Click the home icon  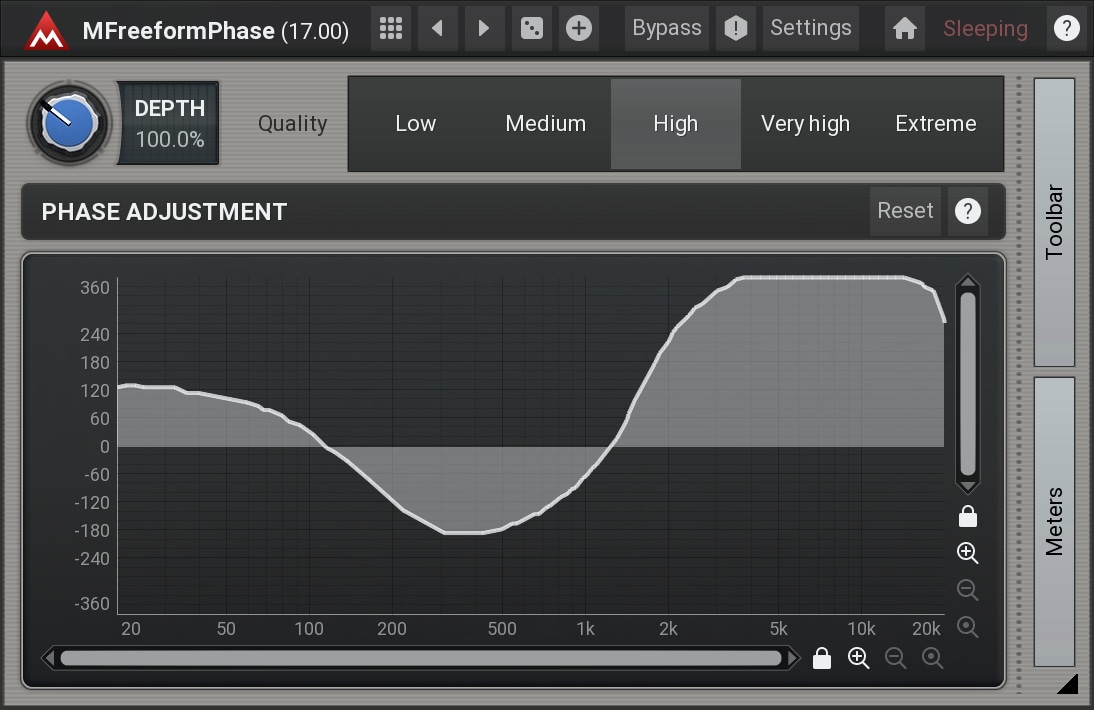[905, 29]
